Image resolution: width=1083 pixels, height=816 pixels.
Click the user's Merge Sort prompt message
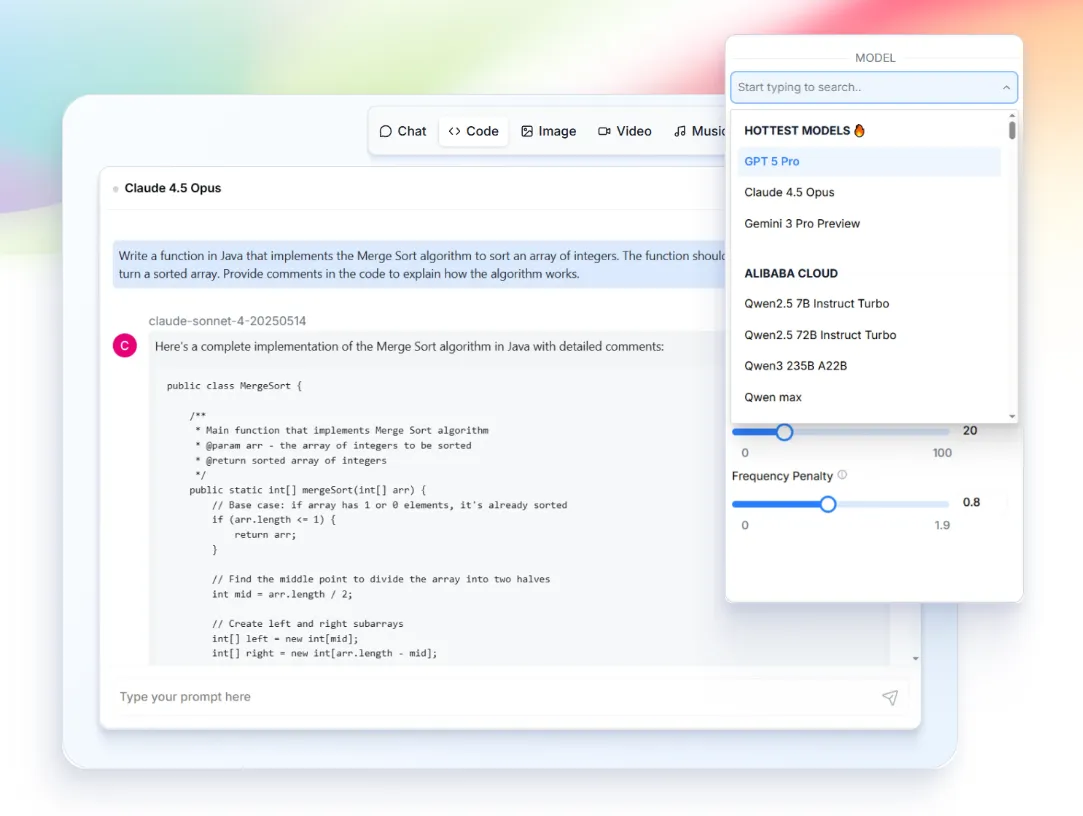click(421, 265)
